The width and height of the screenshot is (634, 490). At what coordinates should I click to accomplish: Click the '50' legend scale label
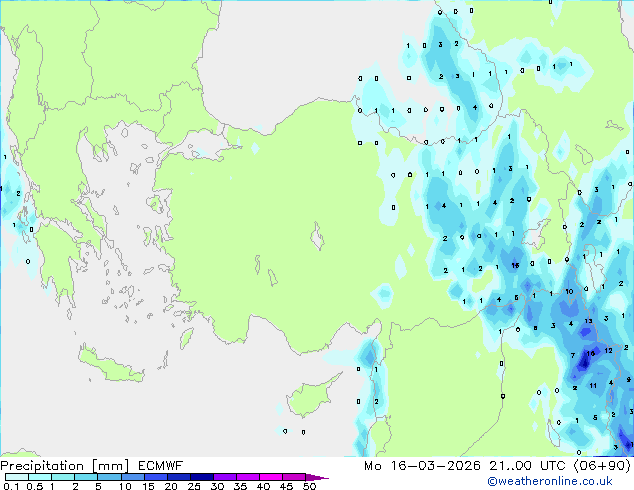click(309, 486)
